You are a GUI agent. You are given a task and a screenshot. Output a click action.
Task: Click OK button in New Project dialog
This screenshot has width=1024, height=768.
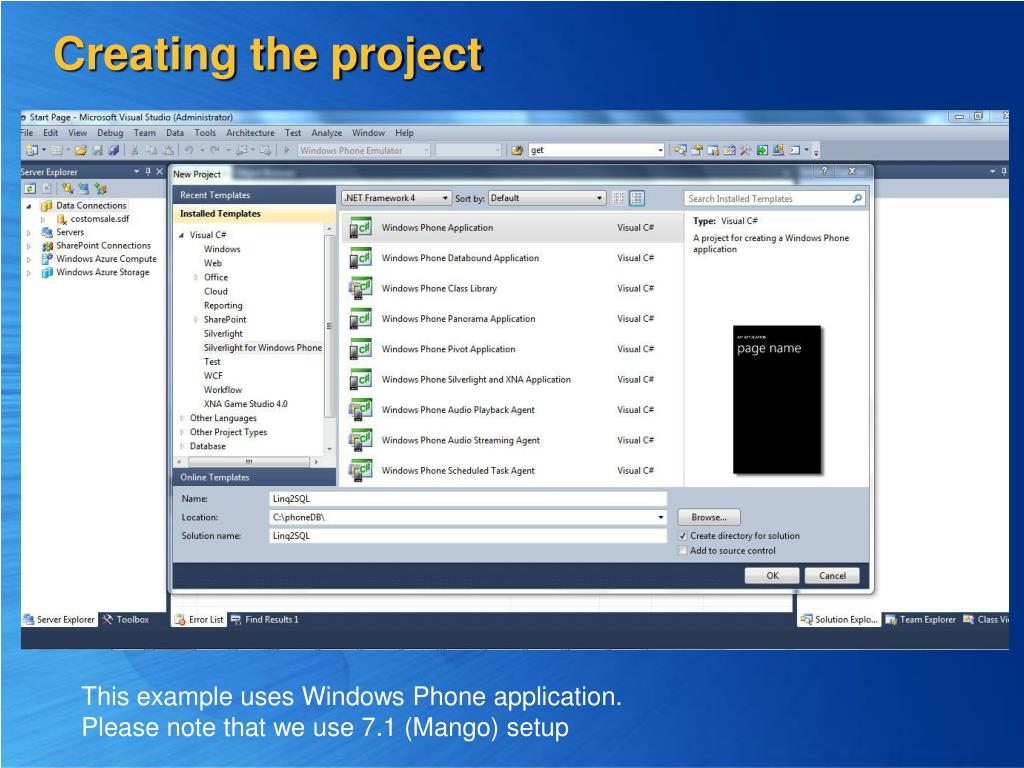772,576
